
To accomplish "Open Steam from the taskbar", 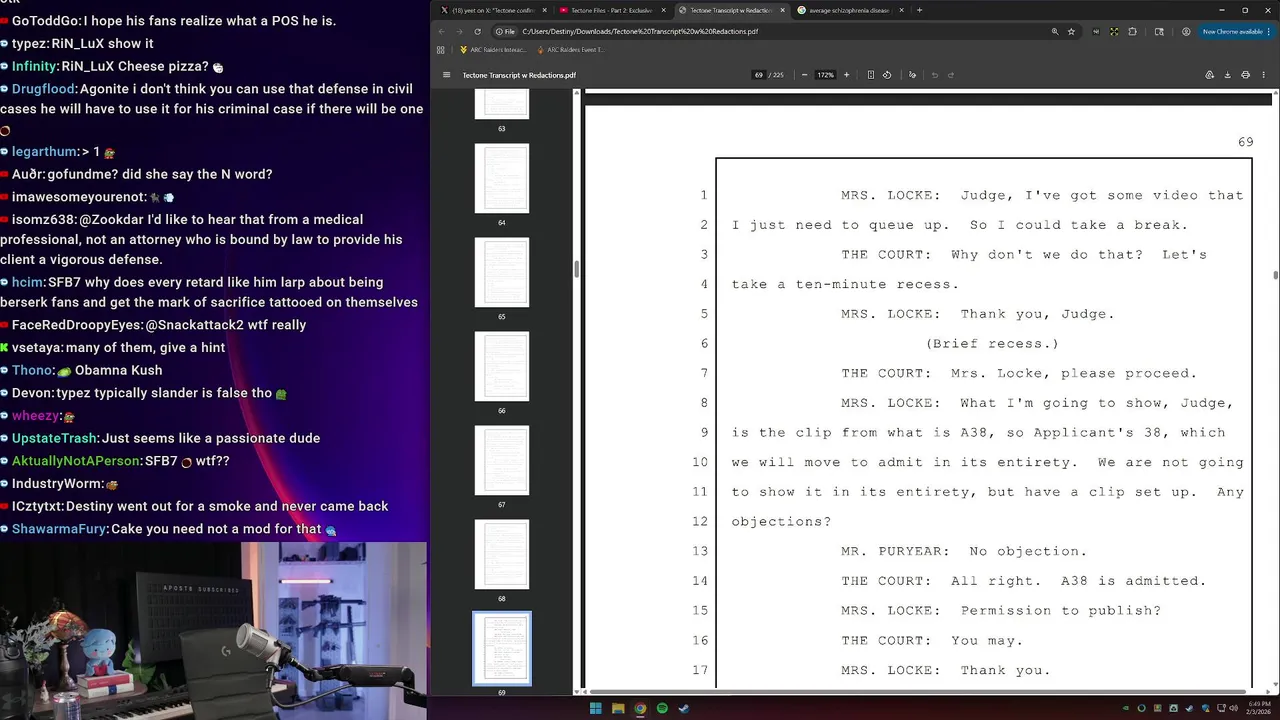I will click(684, 708).
